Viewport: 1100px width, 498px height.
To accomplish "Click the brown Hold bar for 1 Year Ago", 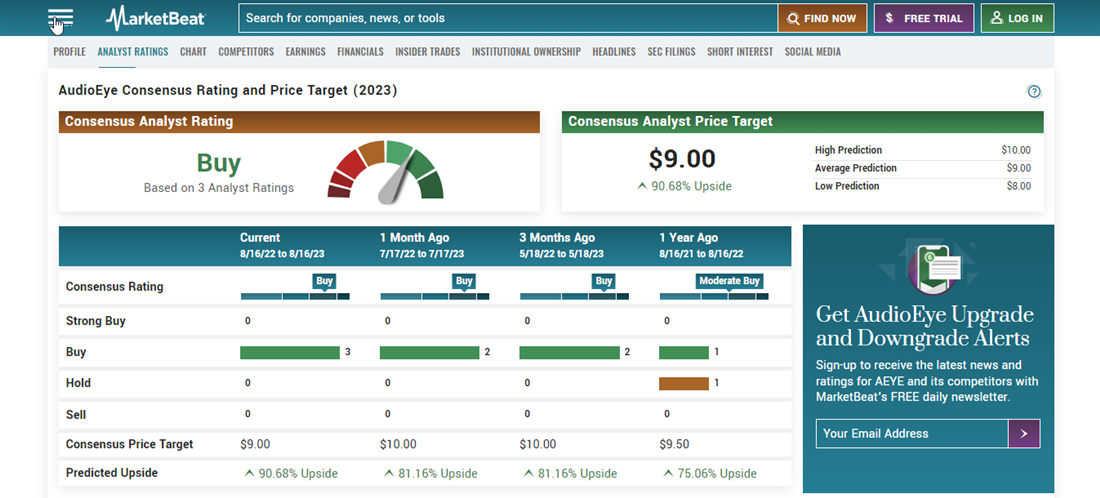I will coord(684,383).
